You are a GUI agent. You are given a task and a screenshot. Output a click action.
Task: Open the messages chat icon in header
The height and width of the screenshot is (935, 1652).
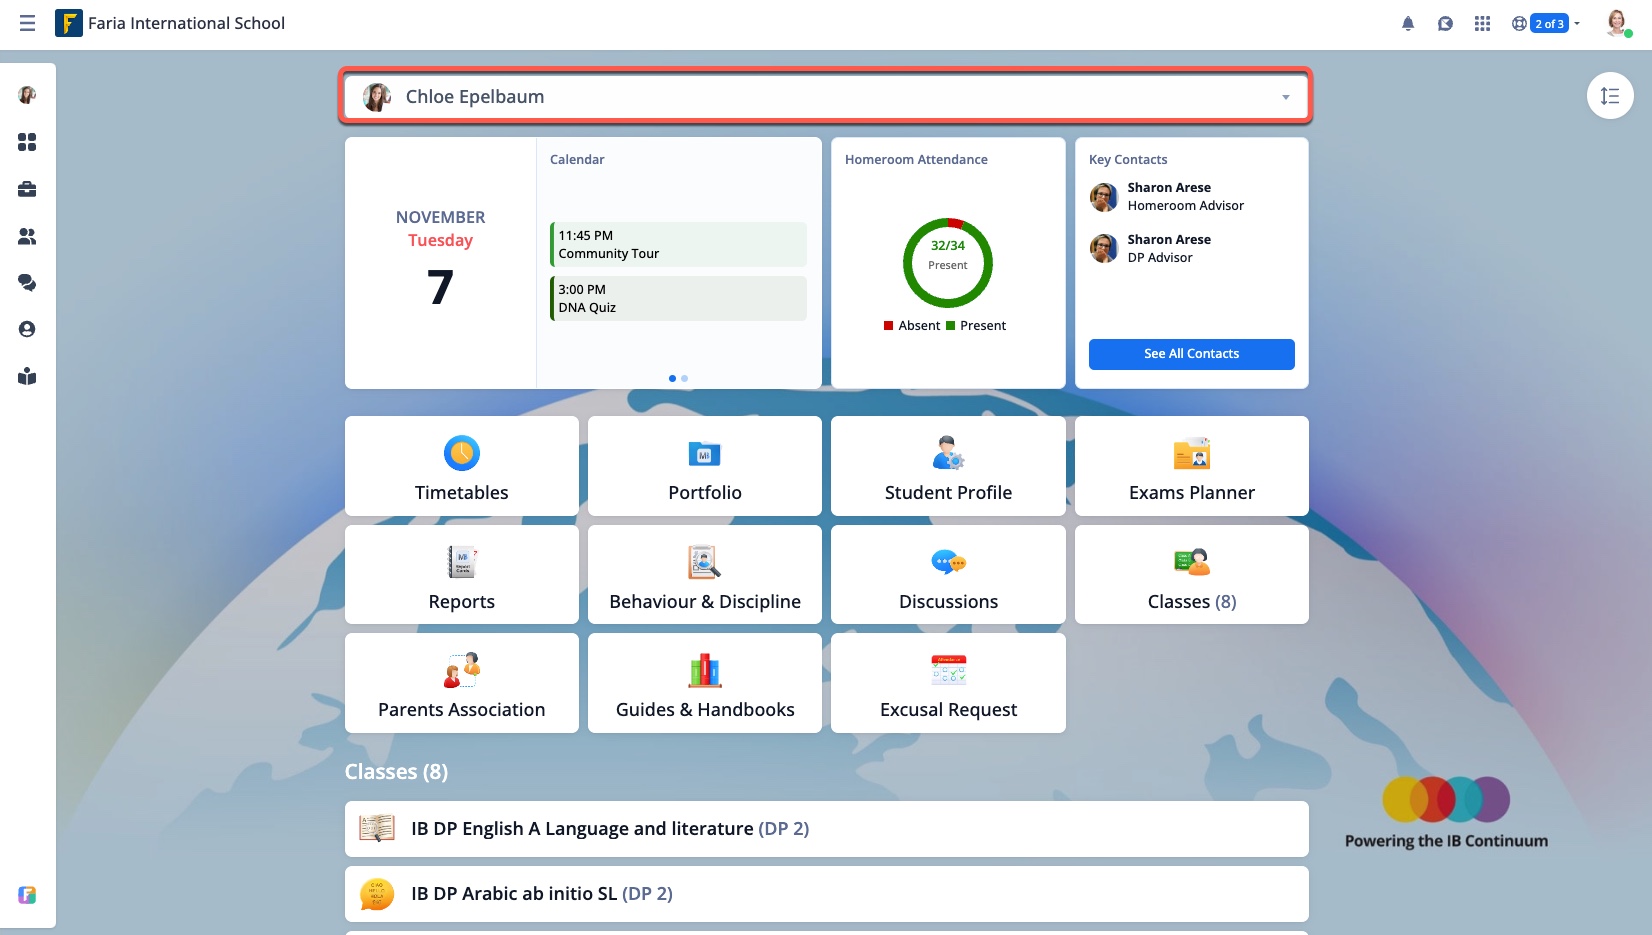tap(1445, 23)
